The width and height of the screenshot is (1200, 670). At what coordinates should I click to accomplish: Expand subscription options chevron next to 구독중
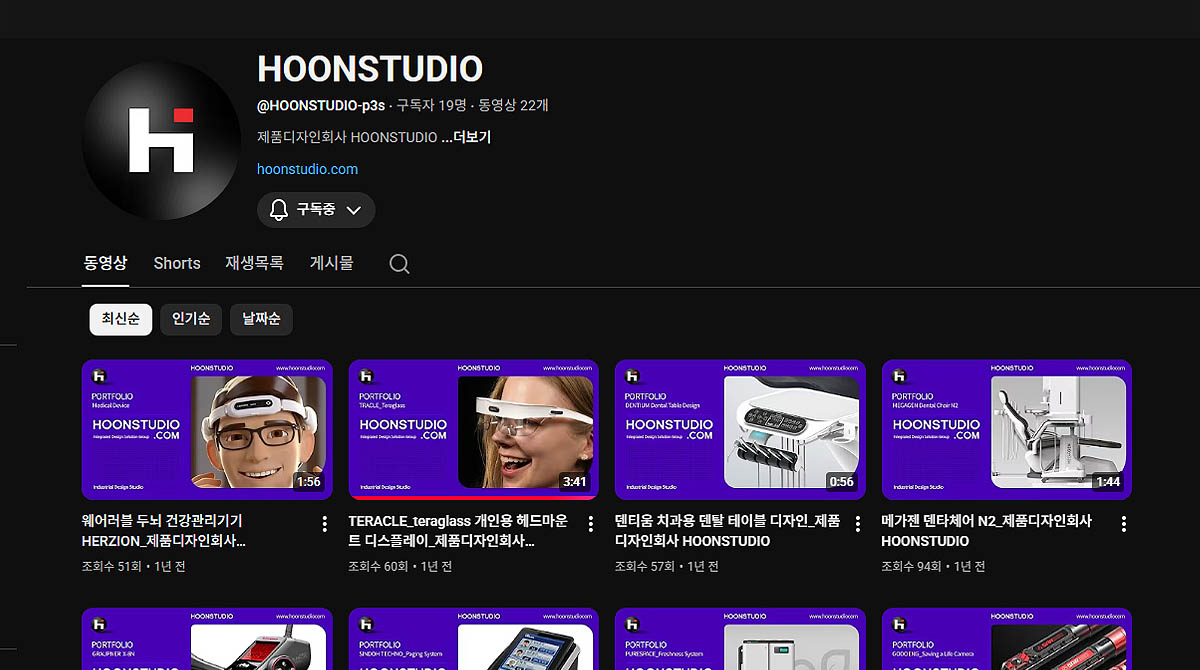pyautogui.click(x=353, y=210)
